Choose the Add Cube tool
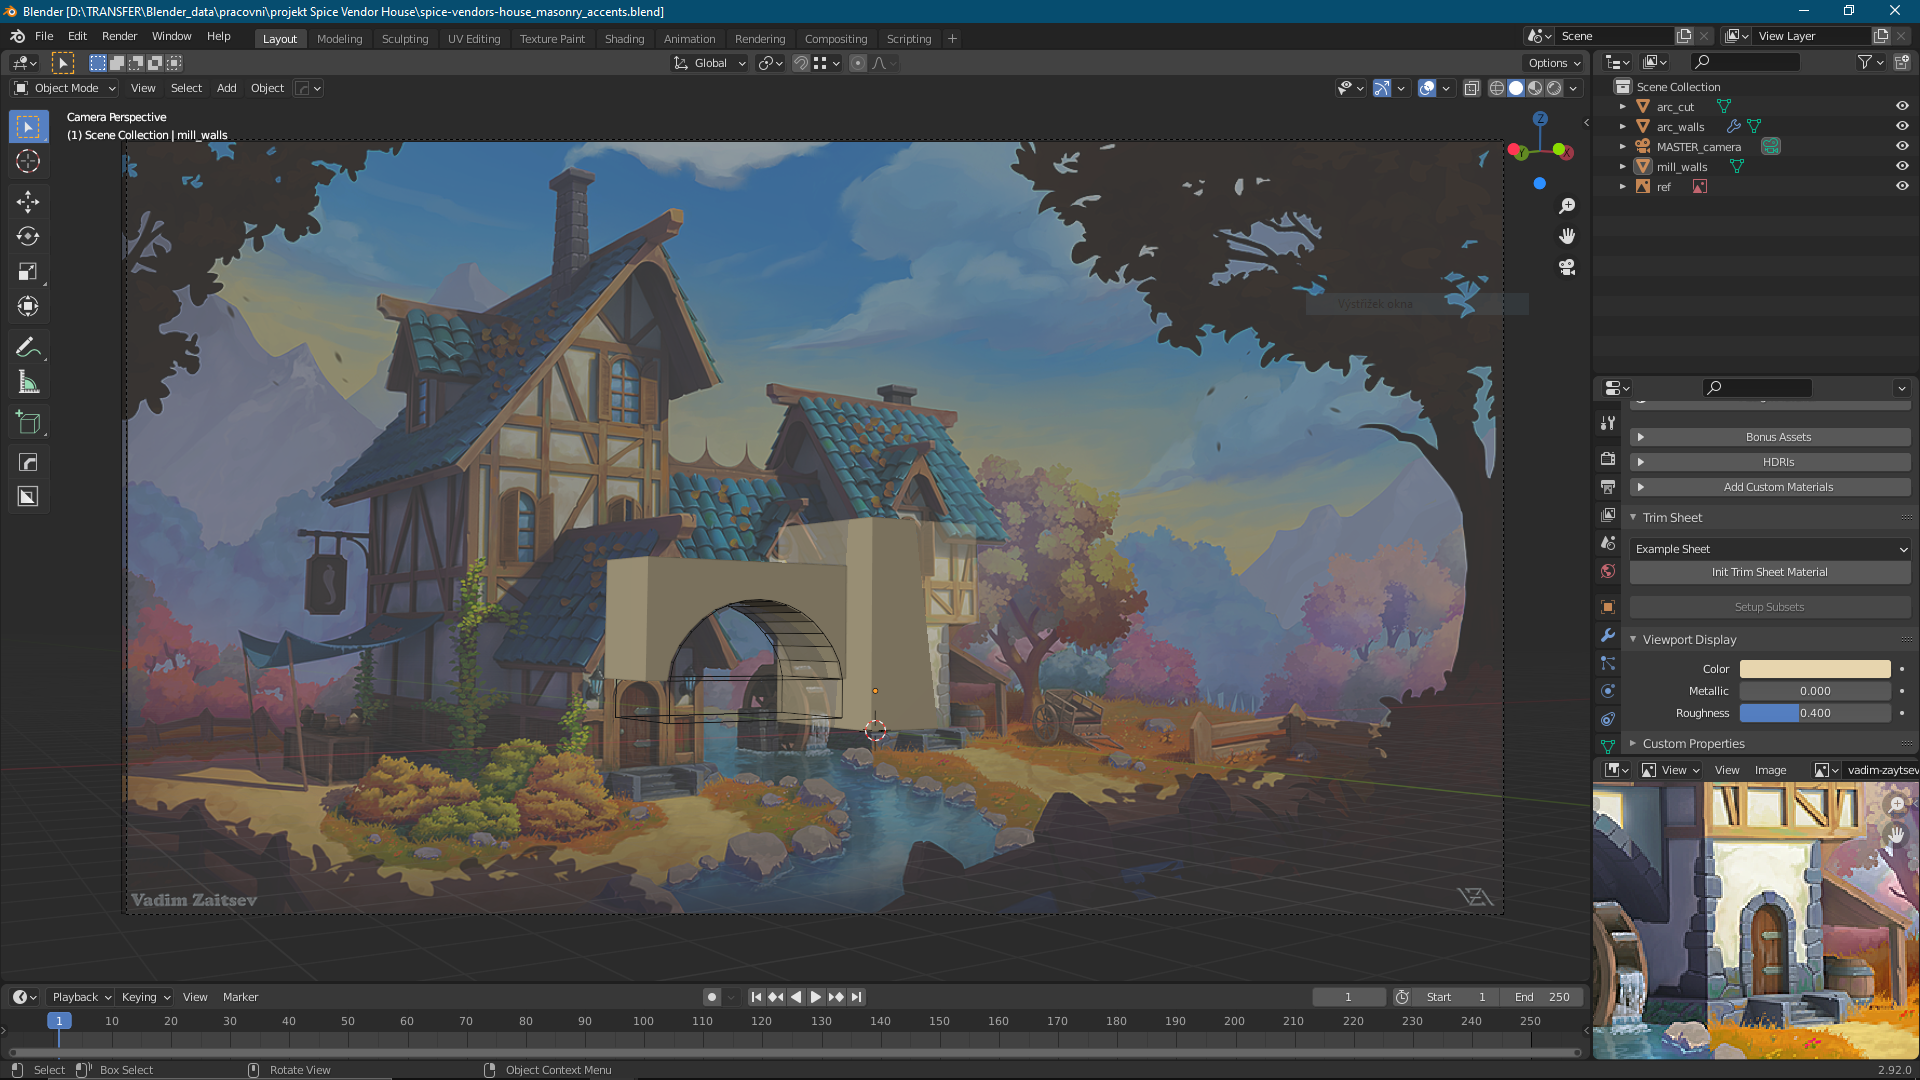The width and height of the screenshot is (1920, 1080). pos(28,423)
